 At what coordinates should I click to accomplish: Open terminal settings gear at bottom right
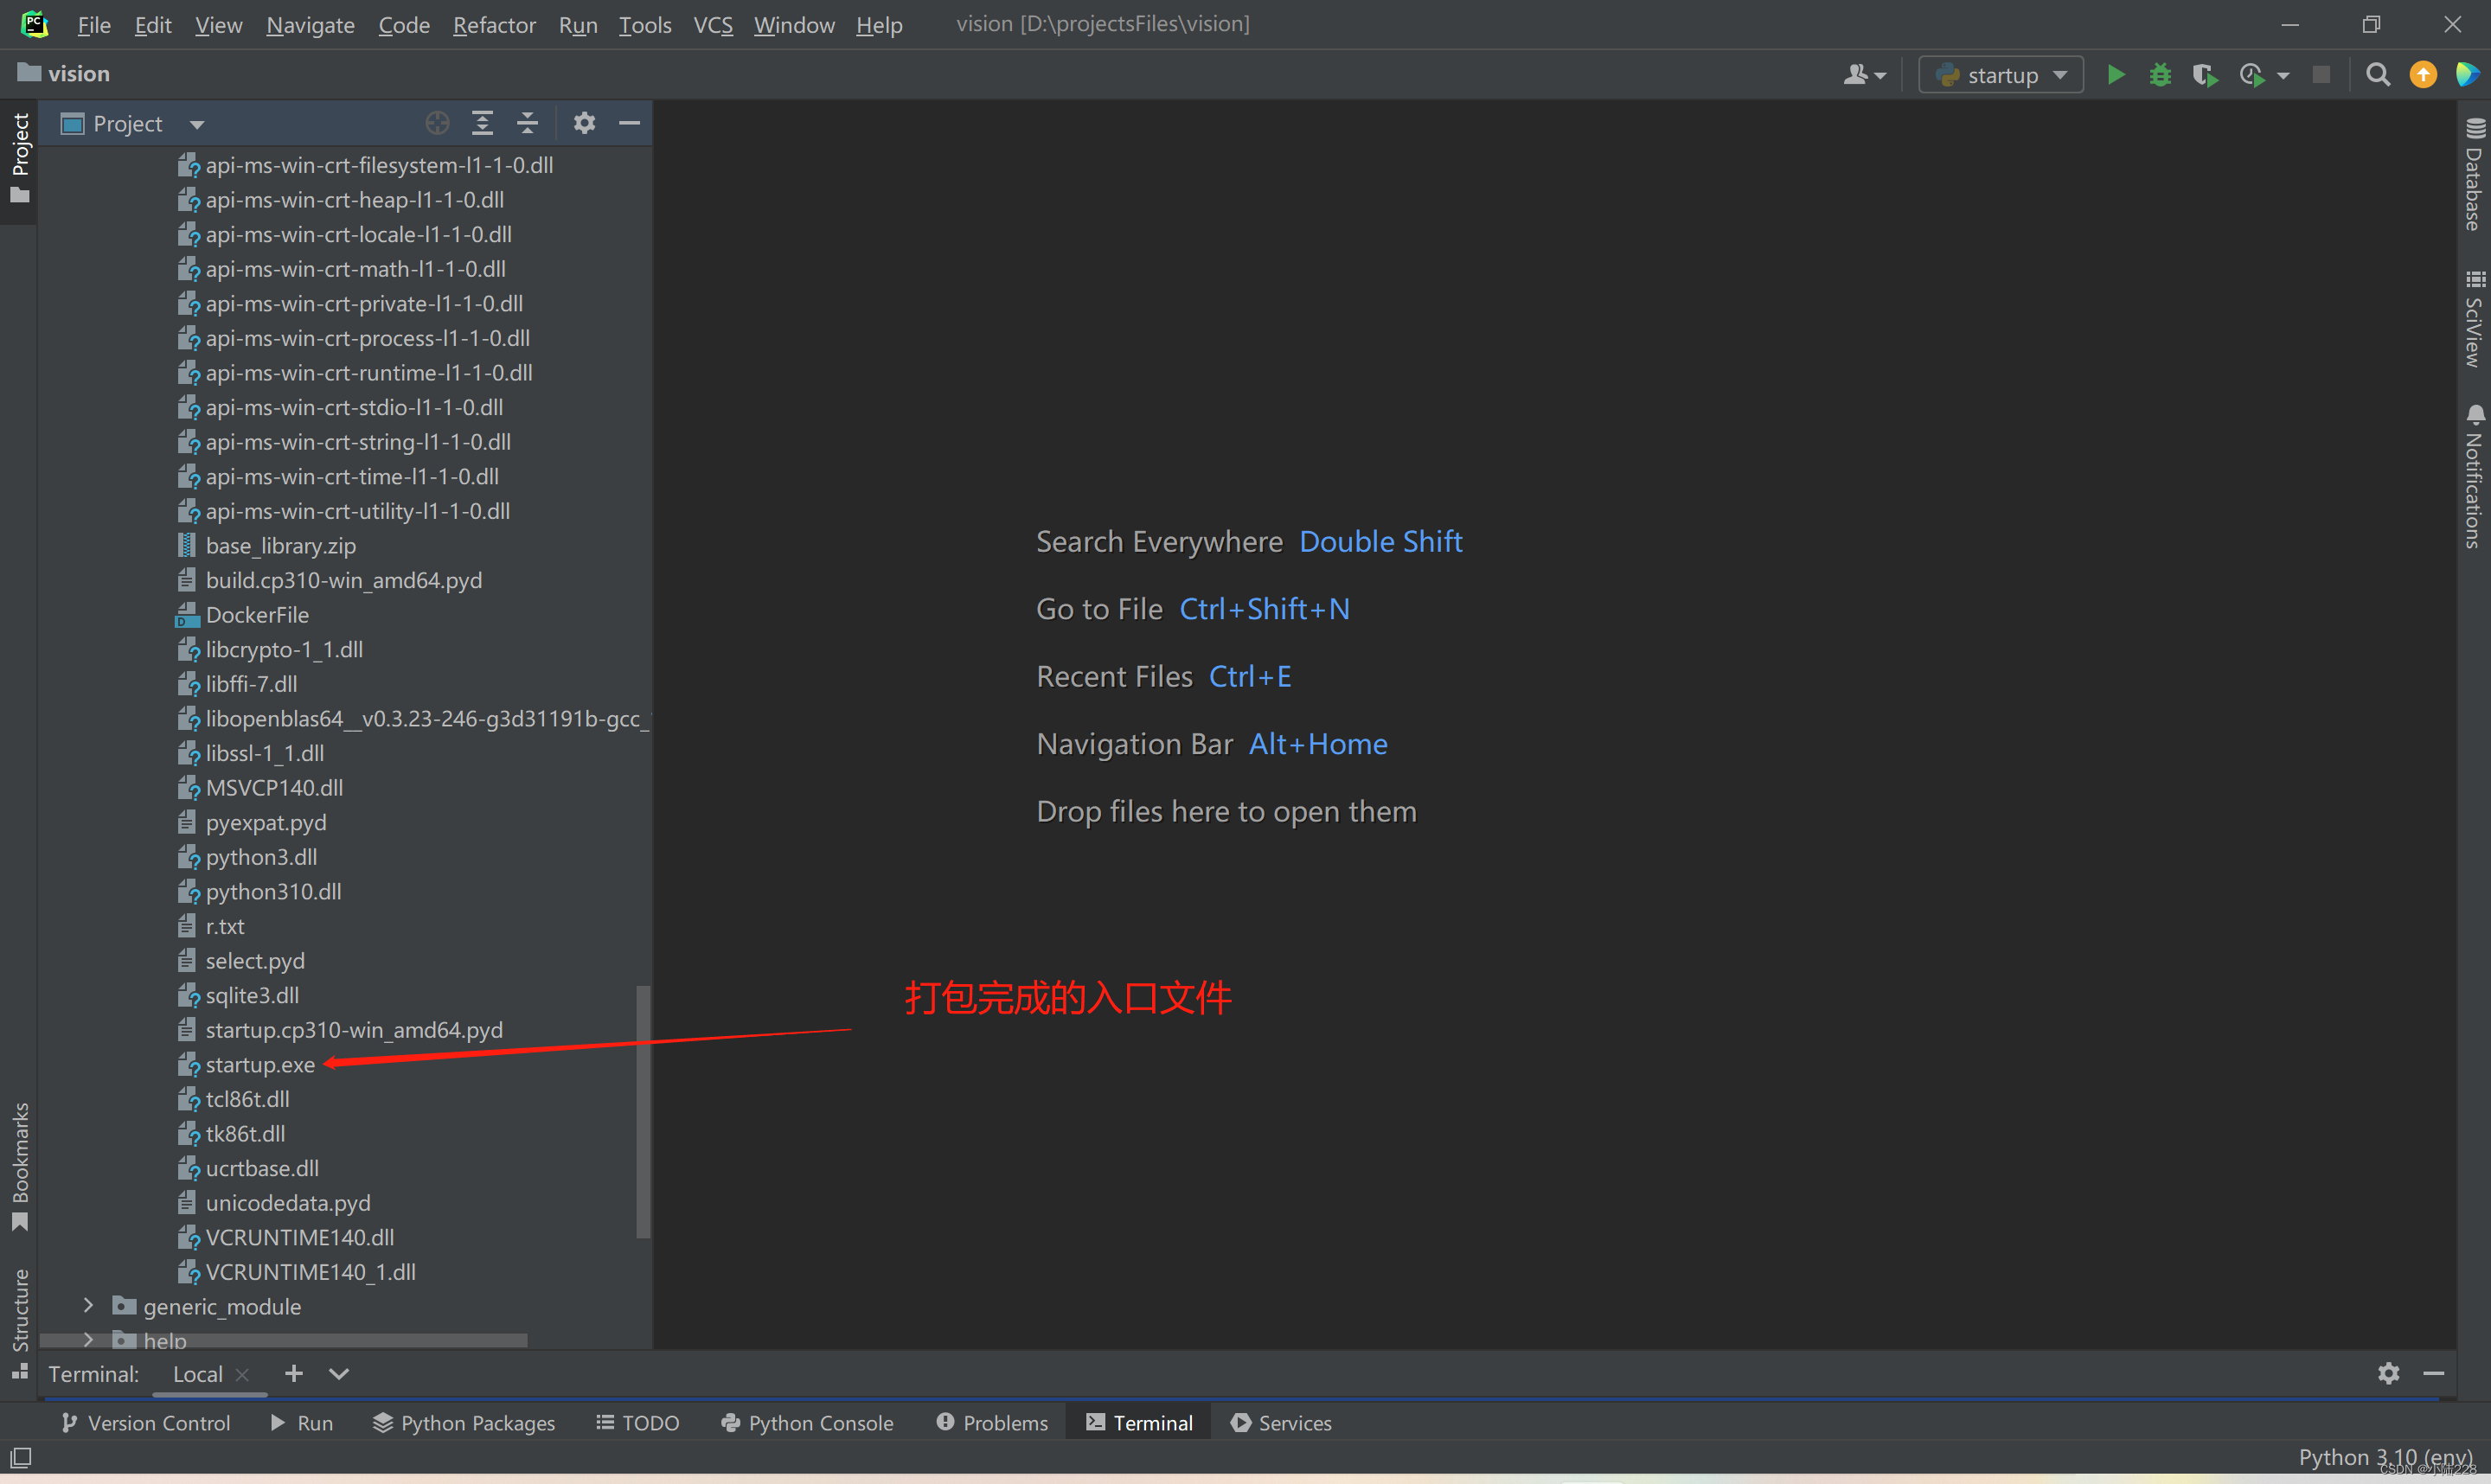(2389, 1373)
